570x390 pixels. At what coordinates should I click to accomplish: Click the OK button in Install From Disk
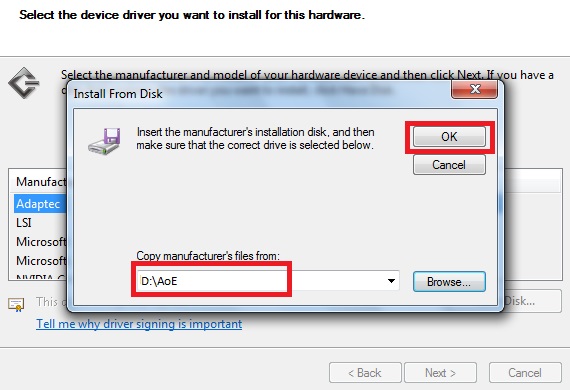[x=449, y=137]
